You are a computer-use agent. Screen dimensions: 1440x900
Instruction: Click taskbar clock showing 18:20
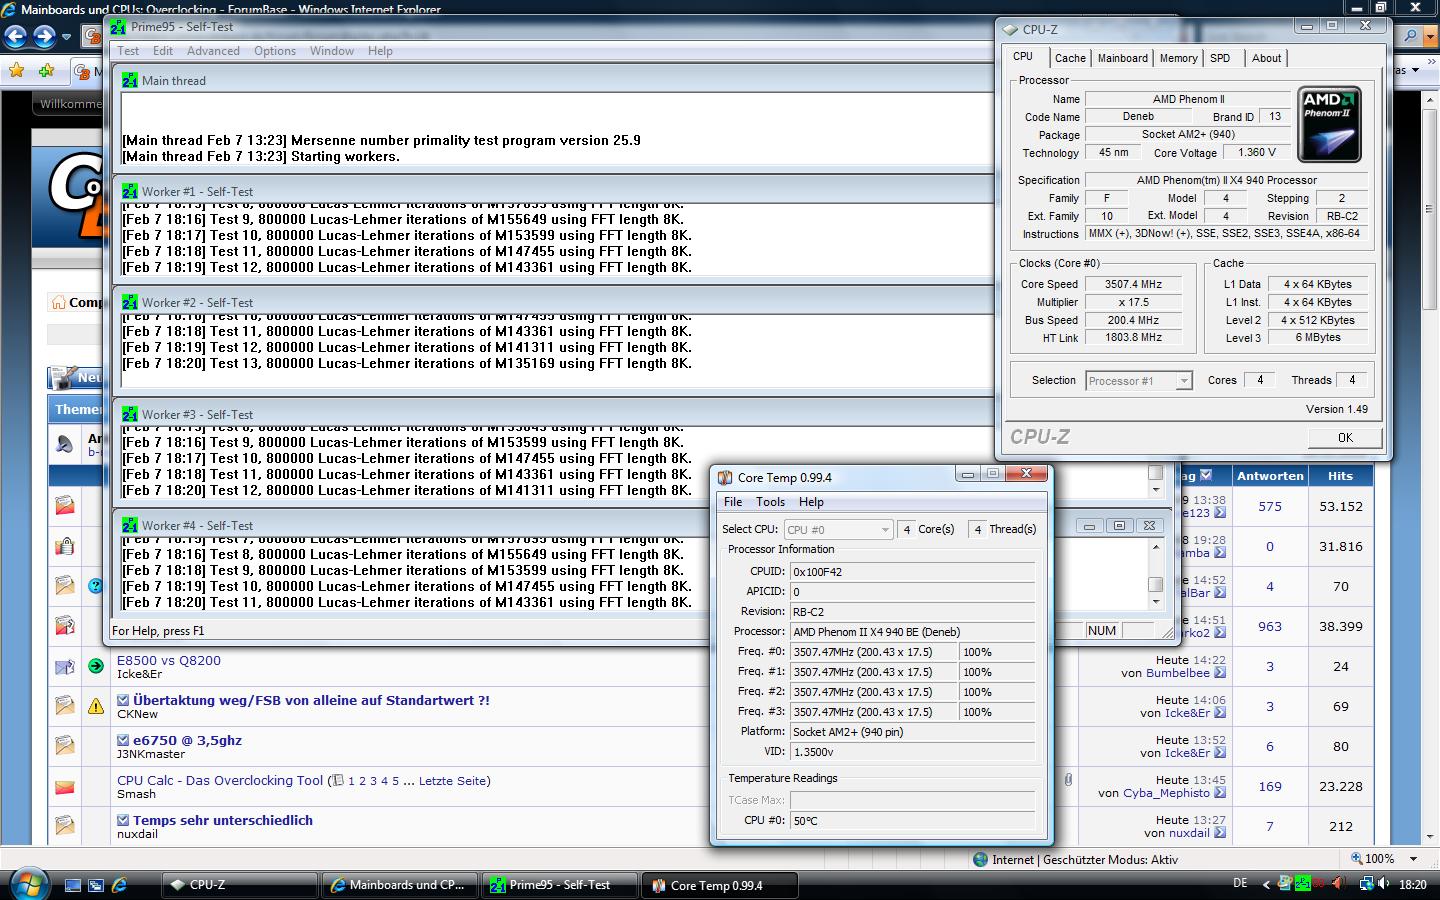(1412, 884)
